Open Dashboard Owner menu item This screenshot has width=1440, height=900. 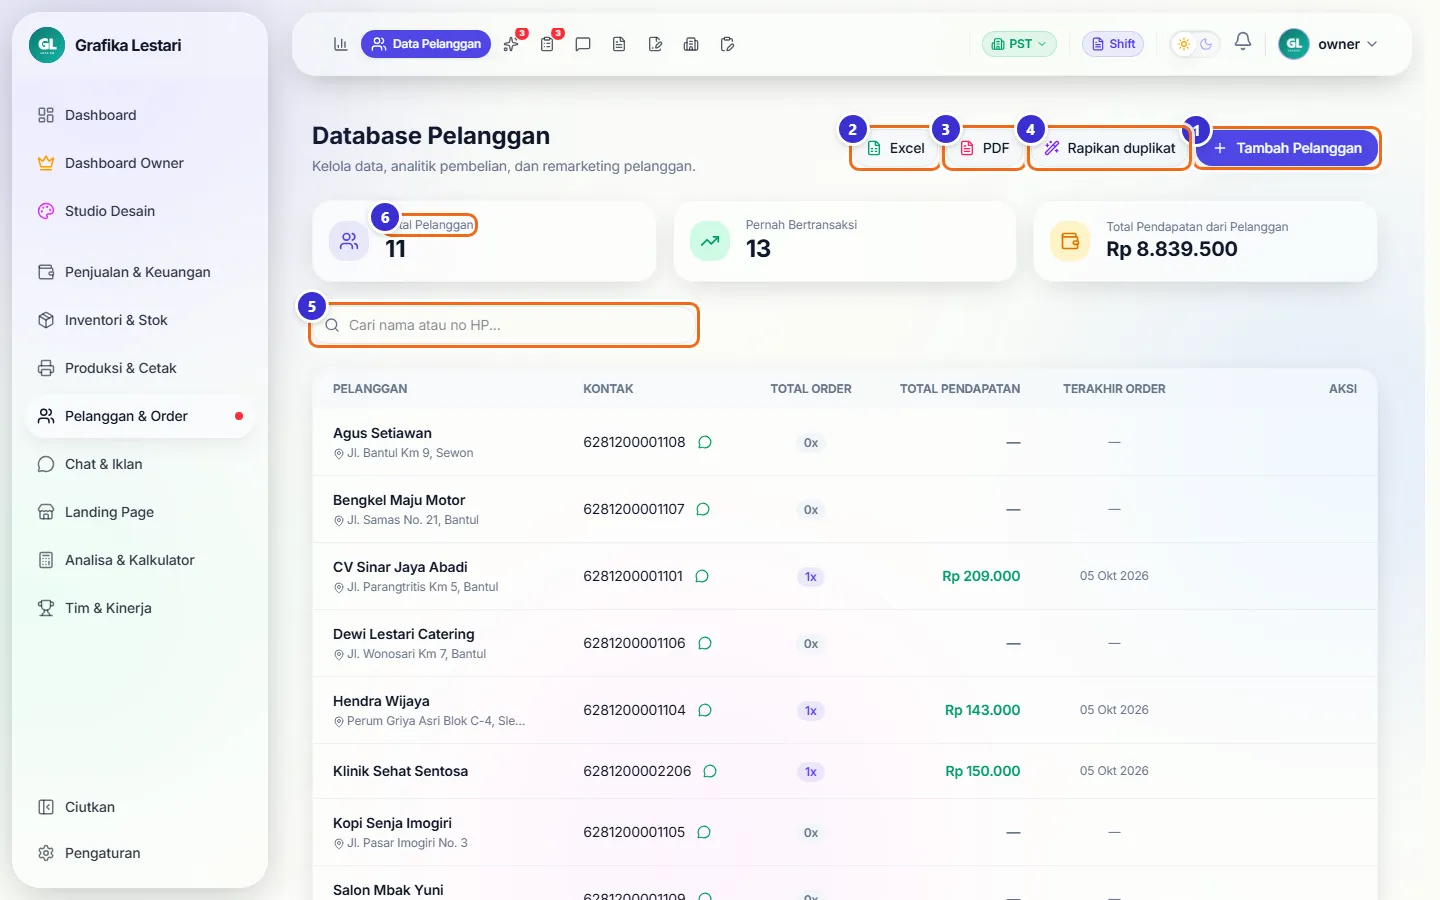tap(140, 163)
